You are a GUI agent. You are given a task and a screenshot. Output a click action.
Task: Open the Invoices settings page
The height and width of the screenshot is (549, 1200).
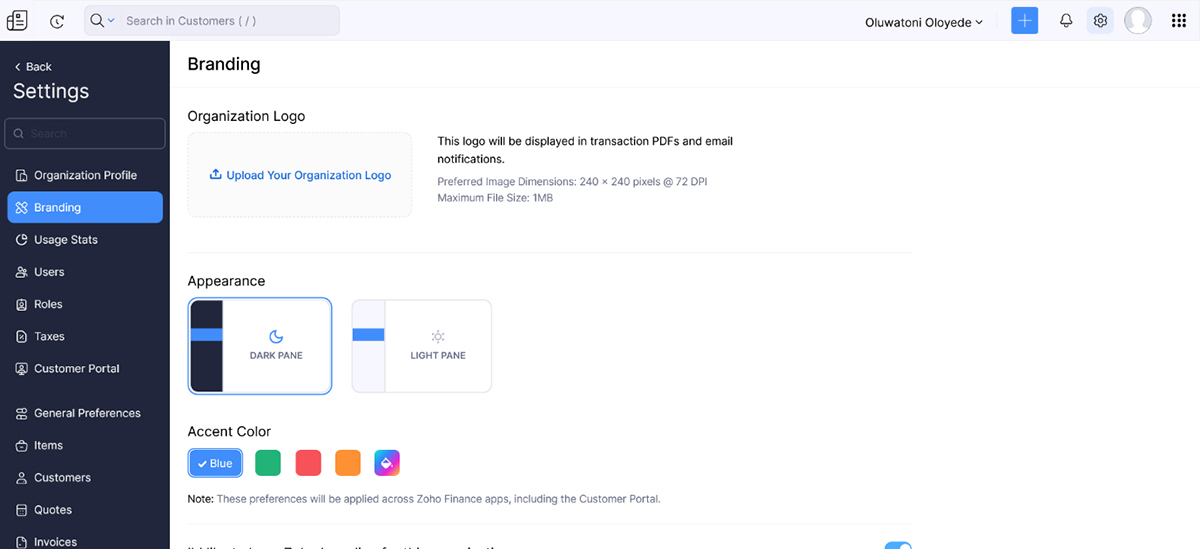85,541
